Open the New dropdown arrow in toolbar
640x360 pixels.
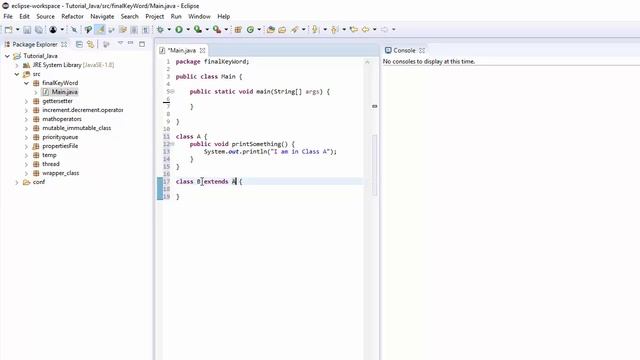coord(18,29)
